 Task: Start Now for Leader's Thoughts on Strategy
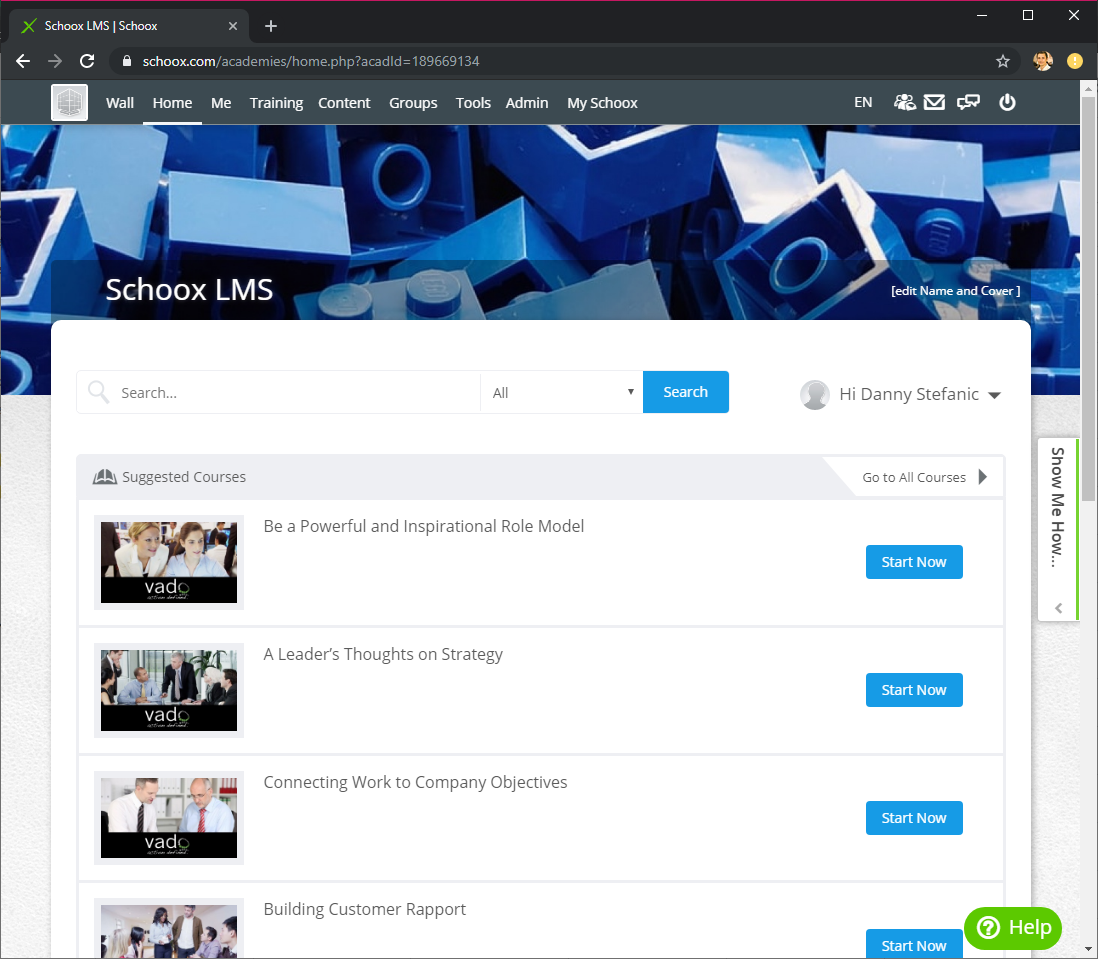(x=914, y=690)
